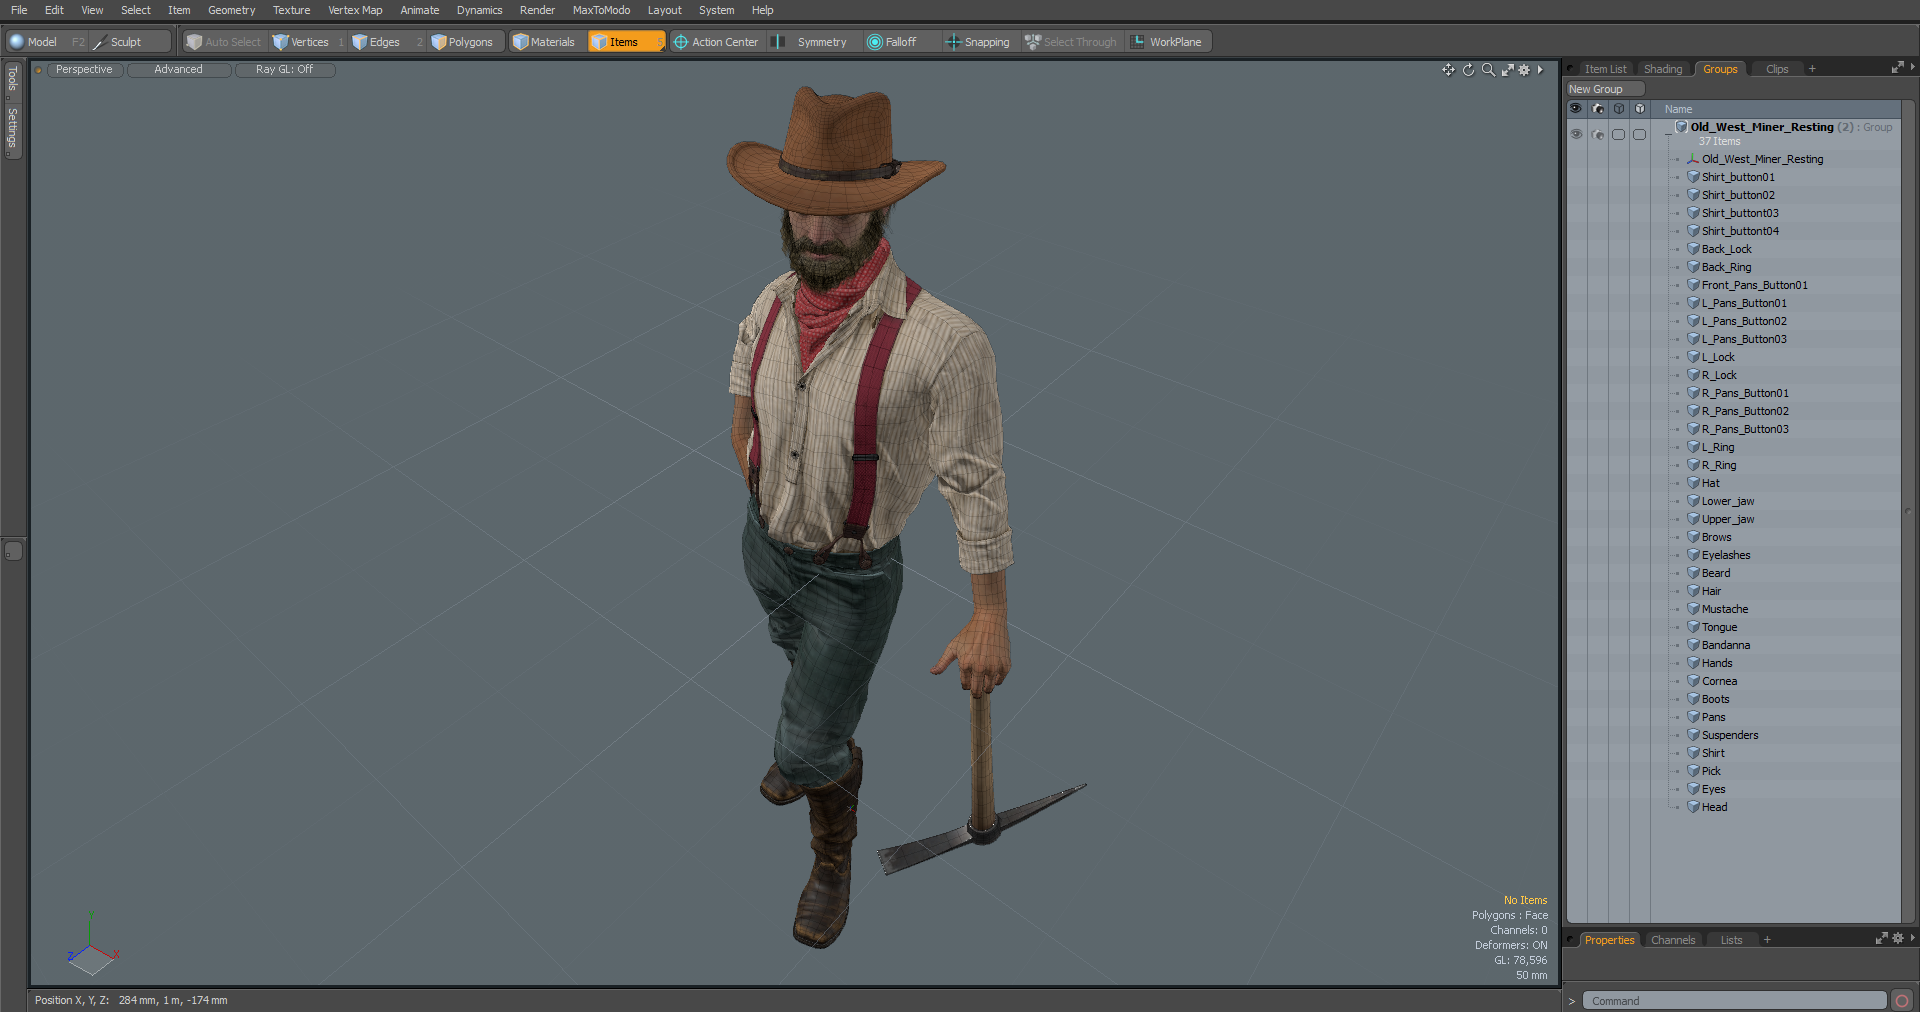This screenshot has width=1920, height=1012.
Task: Toggle visibility eye of Old_West_Miner_Resting group
Action: [x=1576, y=134]
